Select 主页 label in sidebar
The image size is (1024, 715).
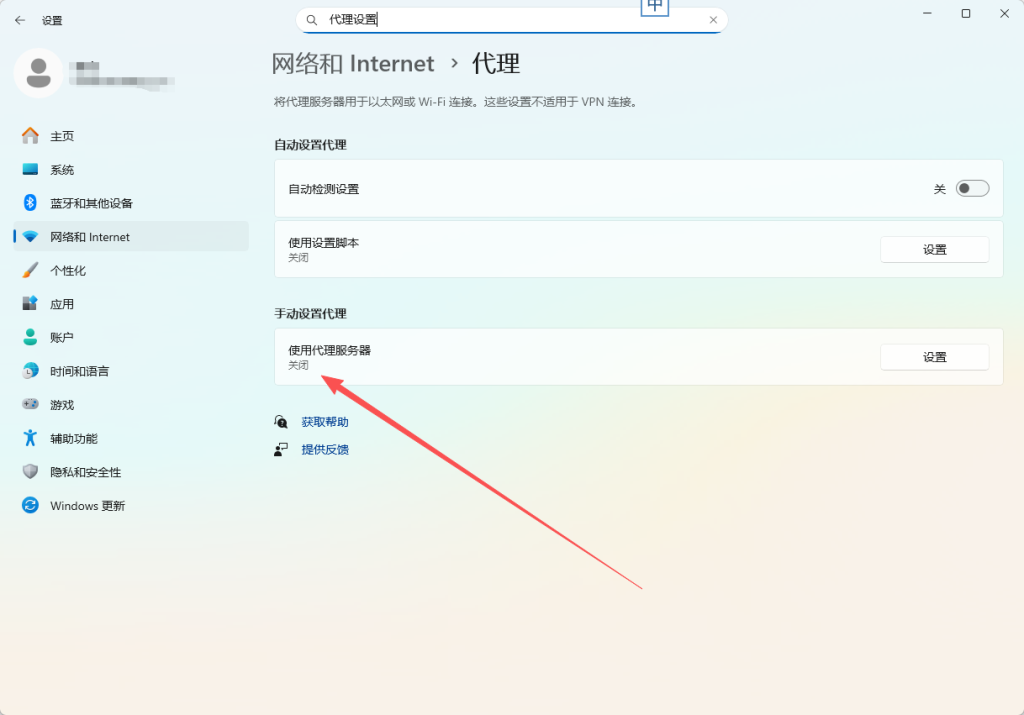[62, 136]
